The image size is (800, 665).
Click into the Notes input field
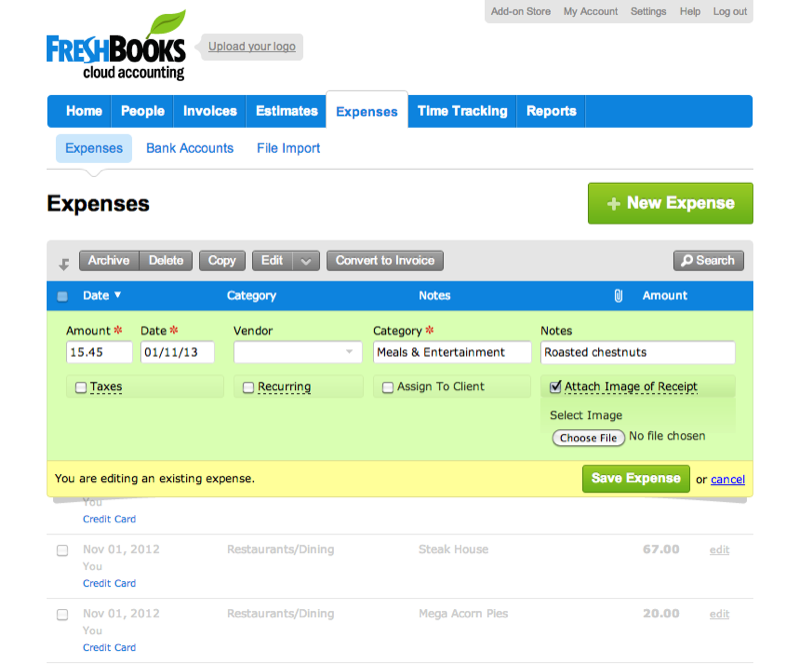coord(637,352)
